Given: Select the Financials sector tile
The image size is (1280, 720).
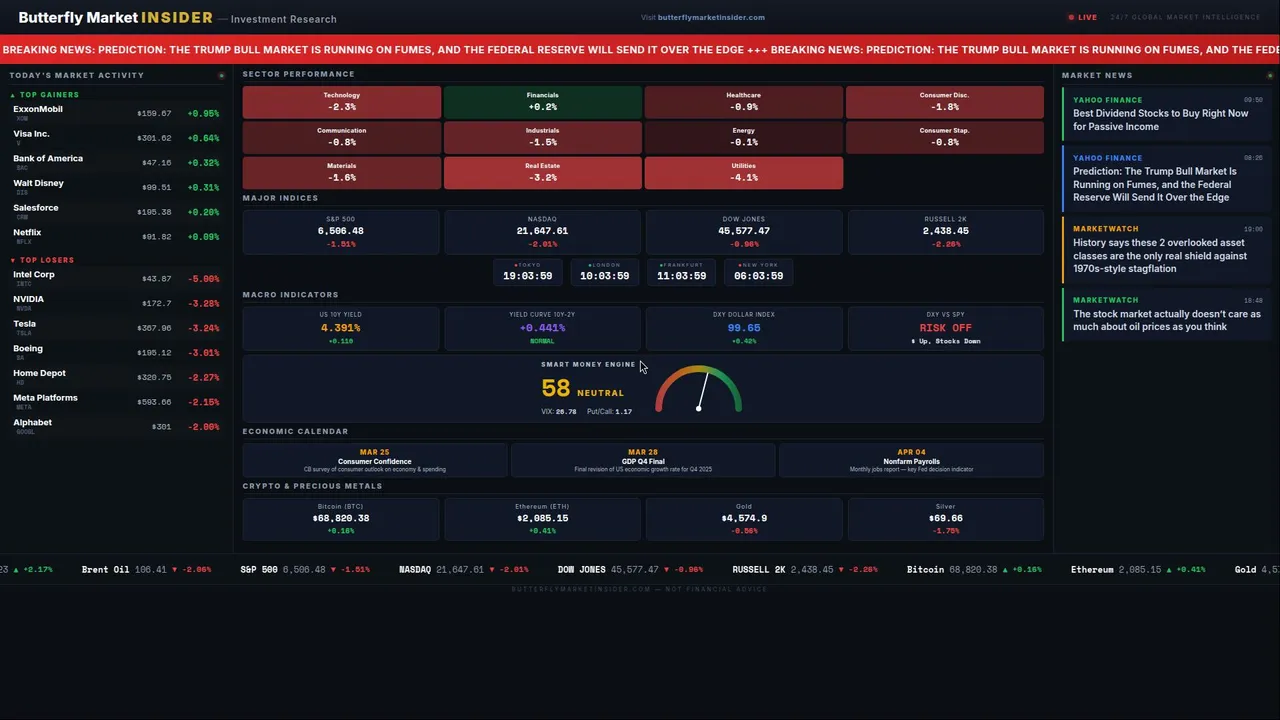Looking at the screenshot, I should pos(543,102).
